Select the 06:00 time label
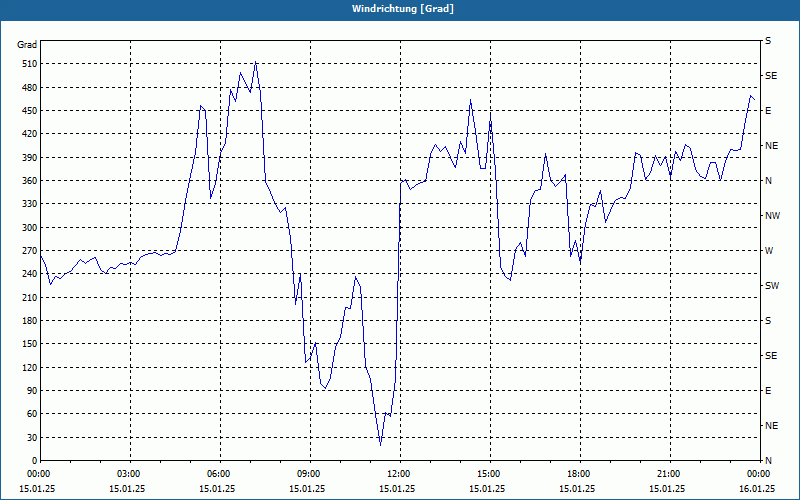The image size is (800, 500). pyautogui.click(x=220, y=474)
